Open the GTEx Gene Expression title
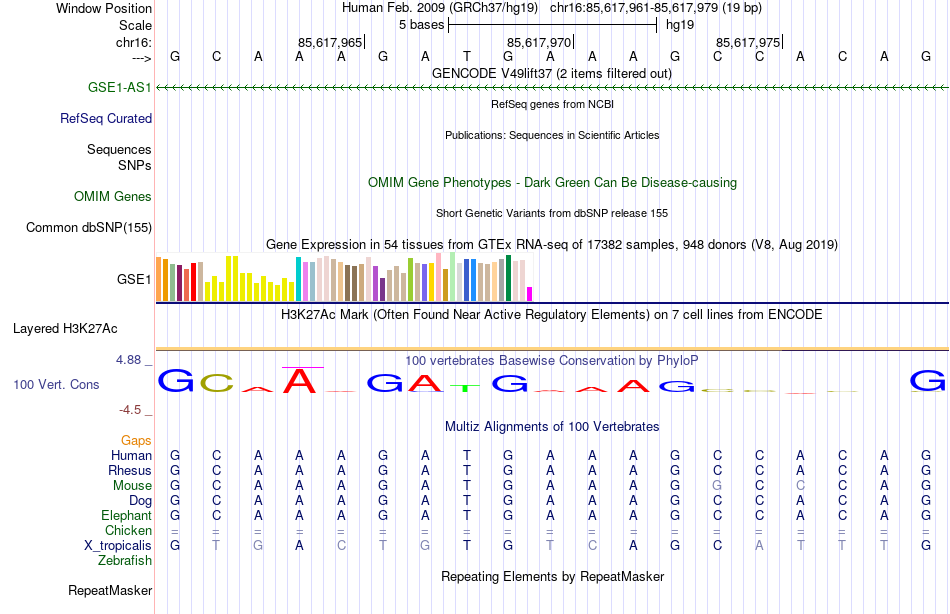This screenshot has width=950, height=614. point(552,244)
